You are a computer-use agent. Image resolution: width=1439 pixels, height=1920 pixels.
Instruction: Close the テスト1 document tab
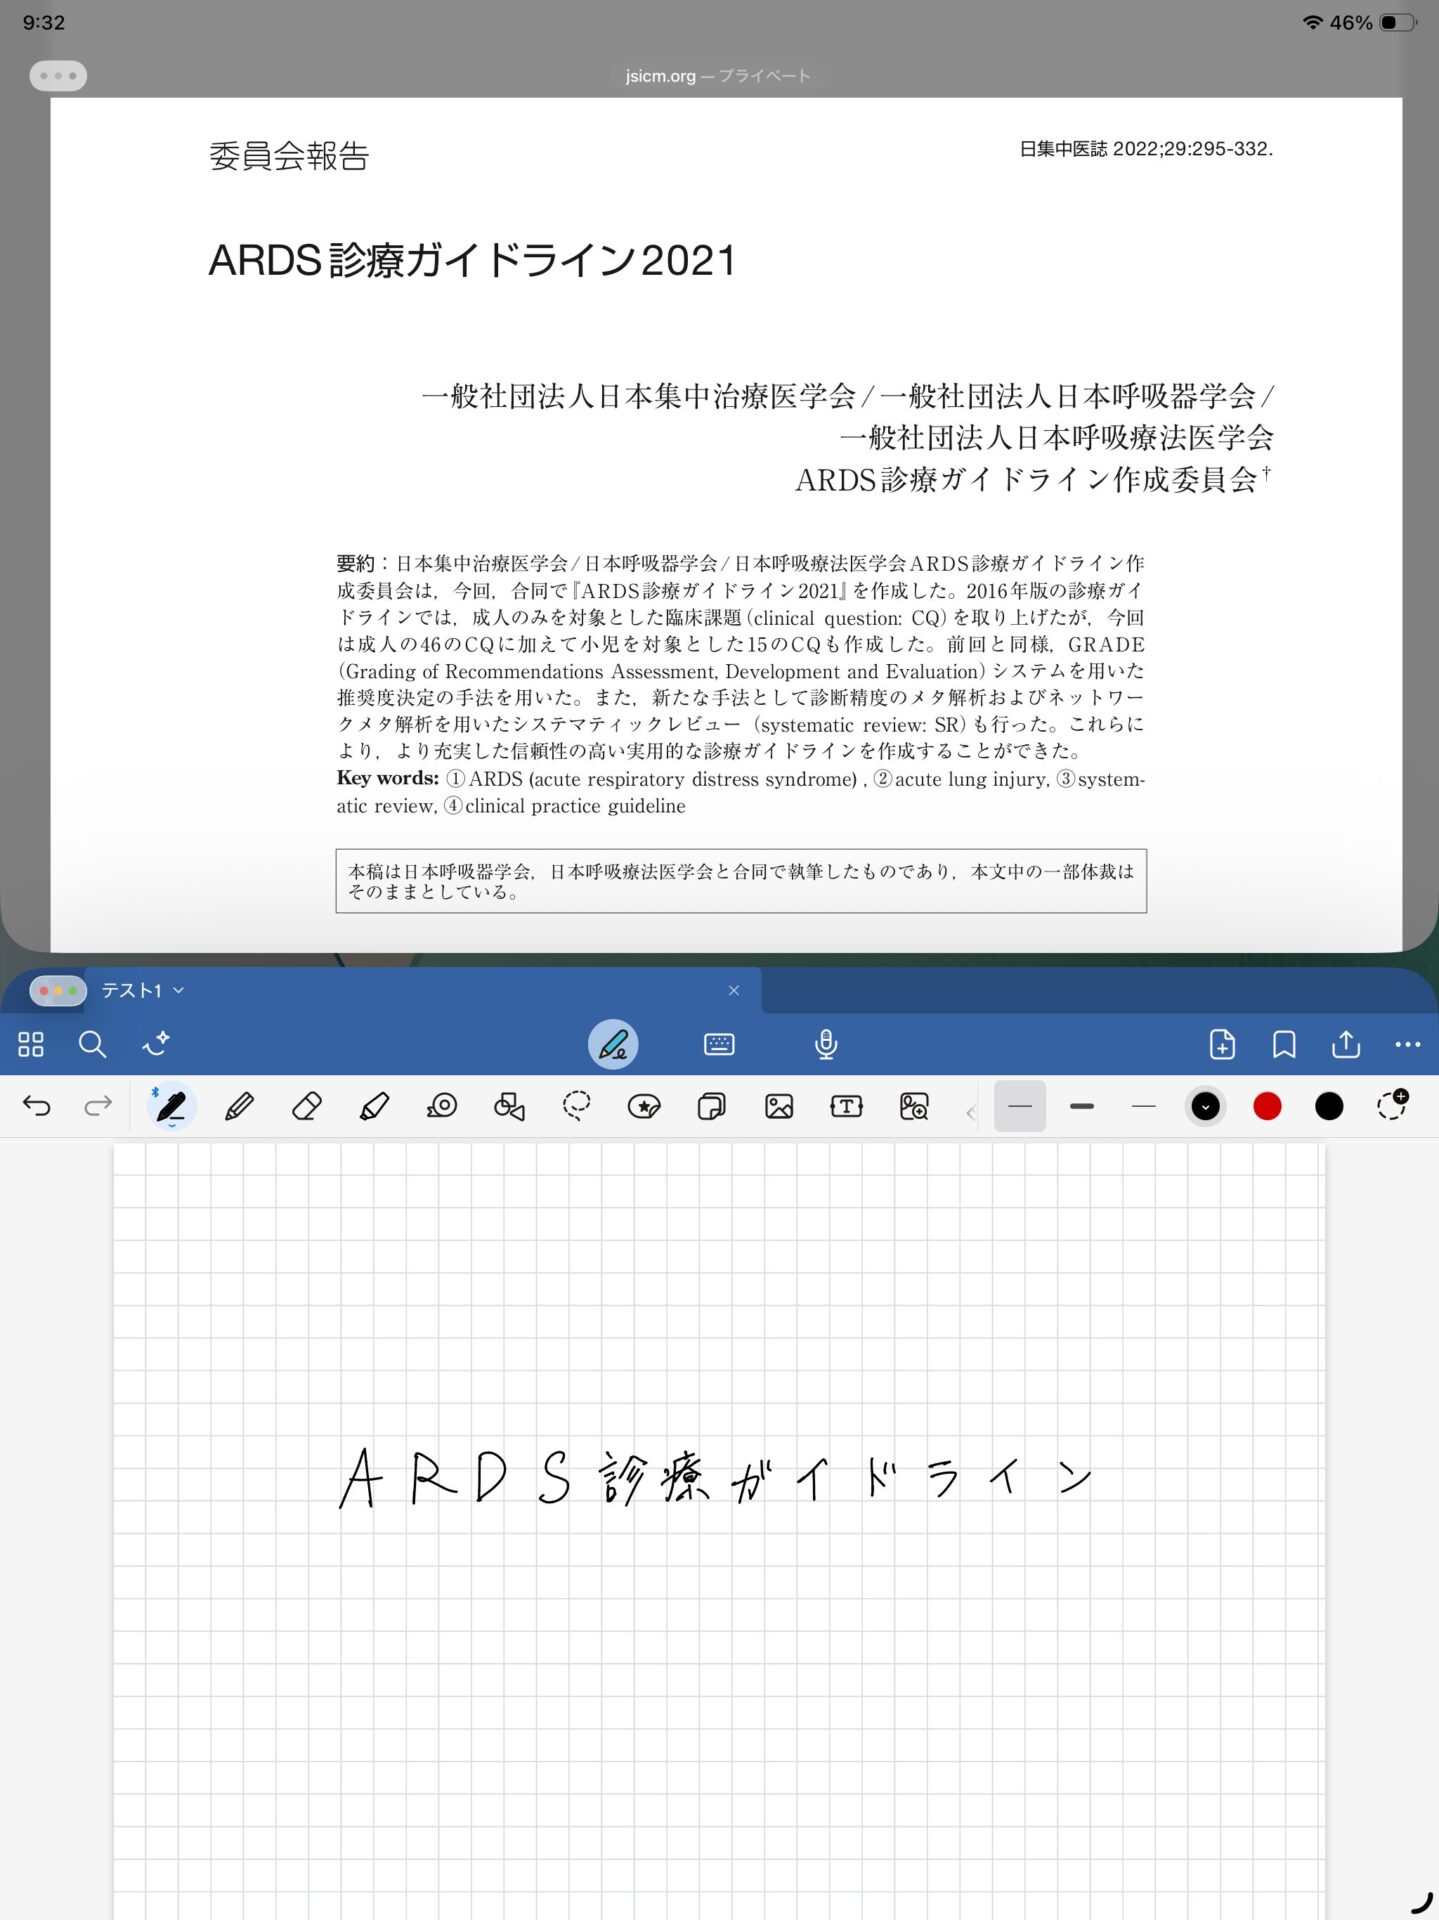coord(734,990)
